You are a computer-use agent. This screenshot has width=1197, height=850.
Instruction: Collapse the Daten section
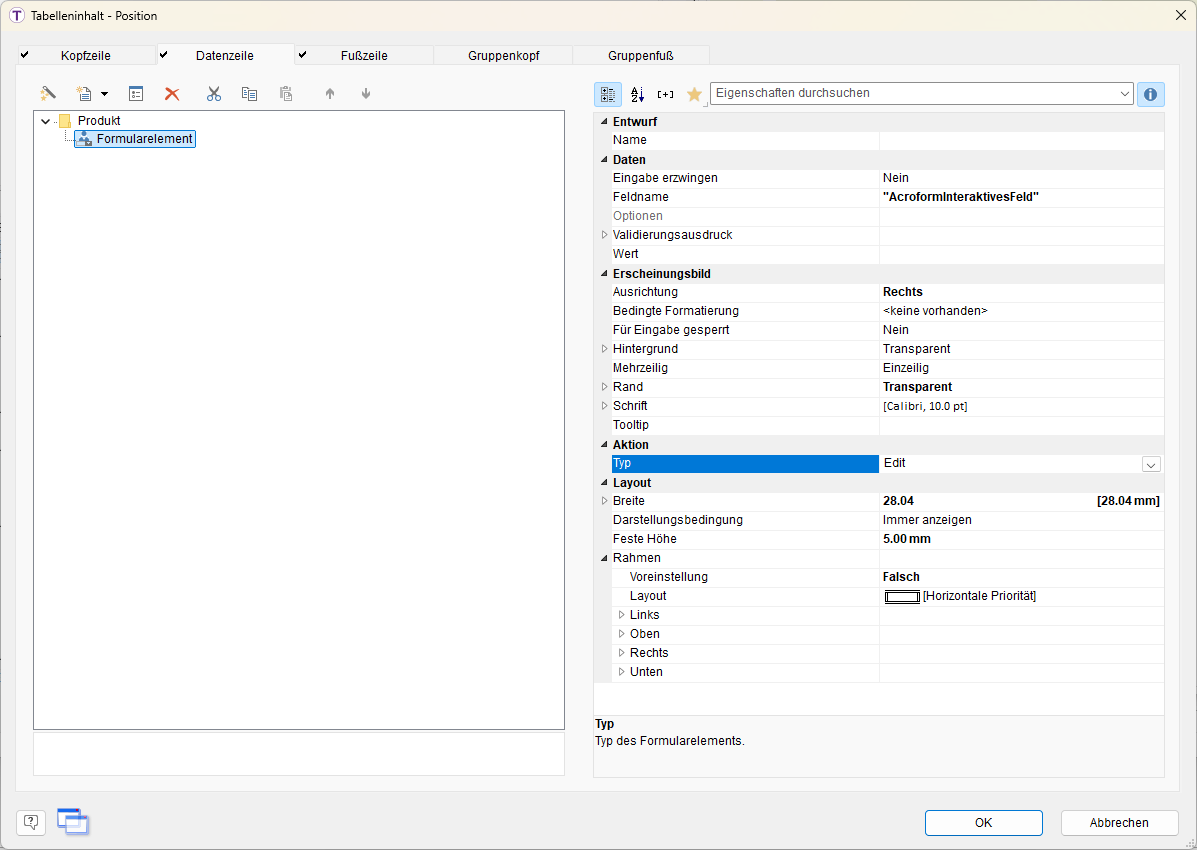coord(604,160)
